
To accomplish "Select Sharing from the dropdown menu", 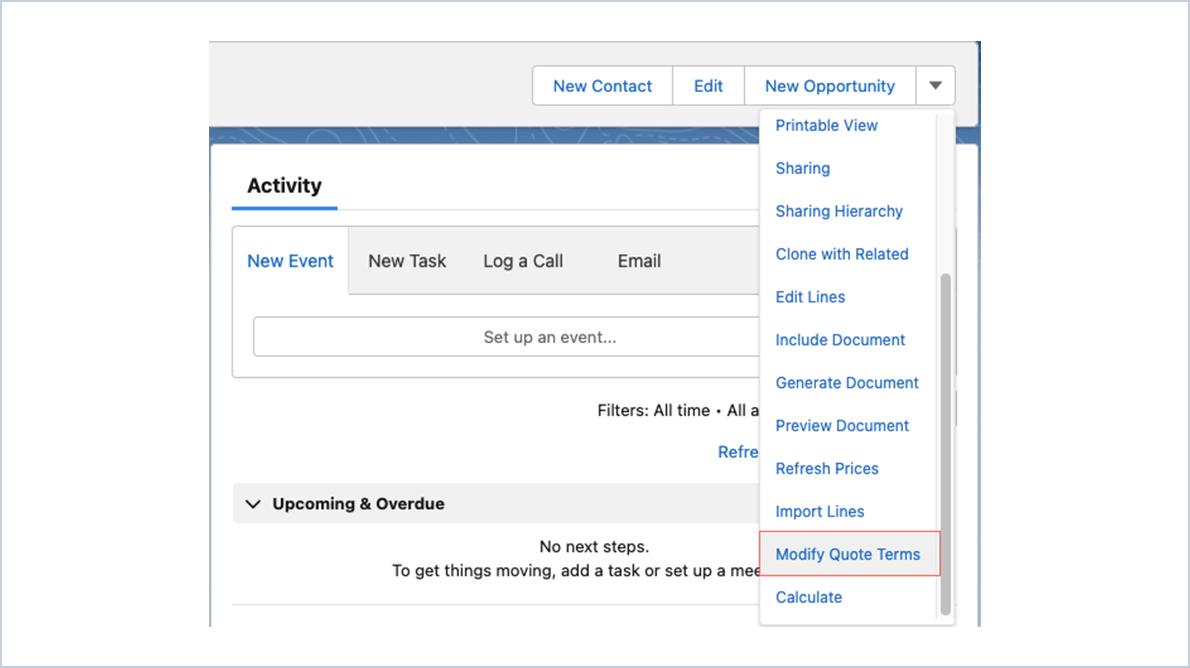I will pyautogui.click(x=802, y=168).
